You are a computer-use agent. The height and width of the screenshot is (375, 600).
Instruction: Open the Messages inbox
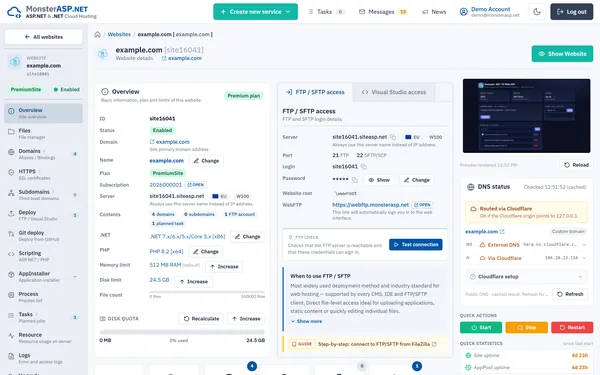click(x=383, y=12)
